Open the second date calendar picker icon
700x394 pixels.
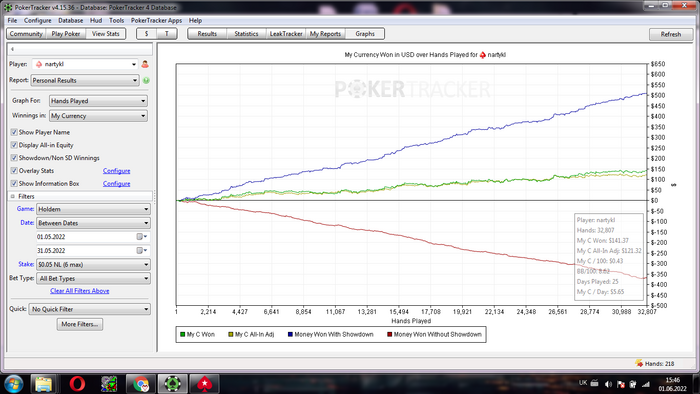141,250
